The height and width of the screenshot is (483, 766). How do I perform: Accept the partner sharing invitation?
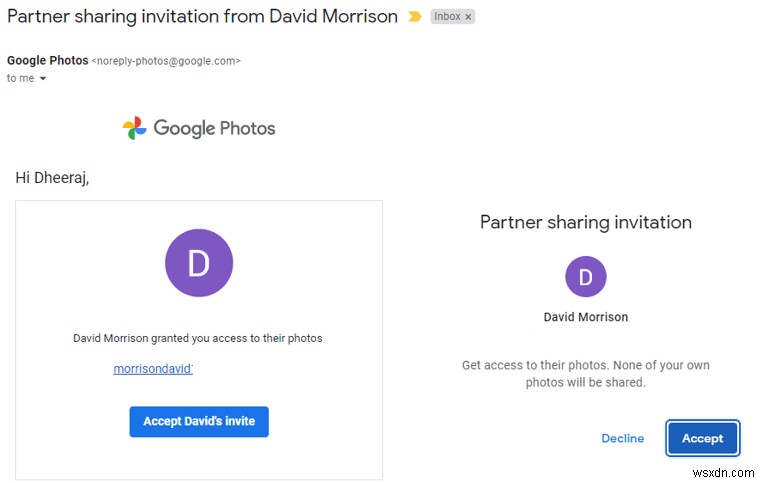click(702, 439)
